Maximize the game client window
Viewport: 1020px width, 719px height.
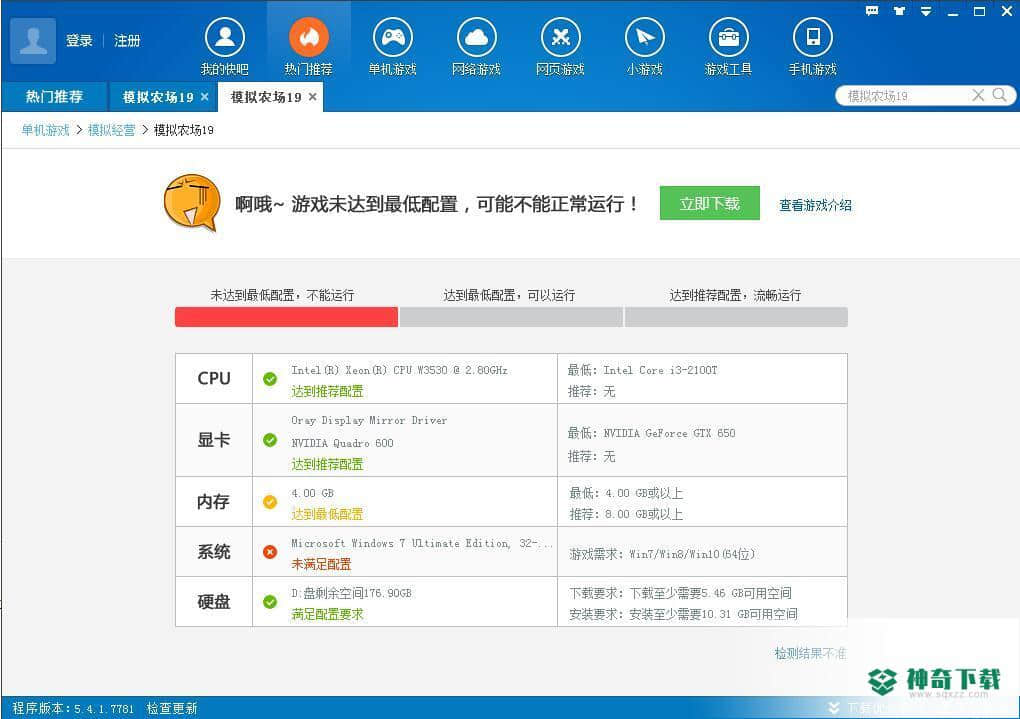coord(979,11)
